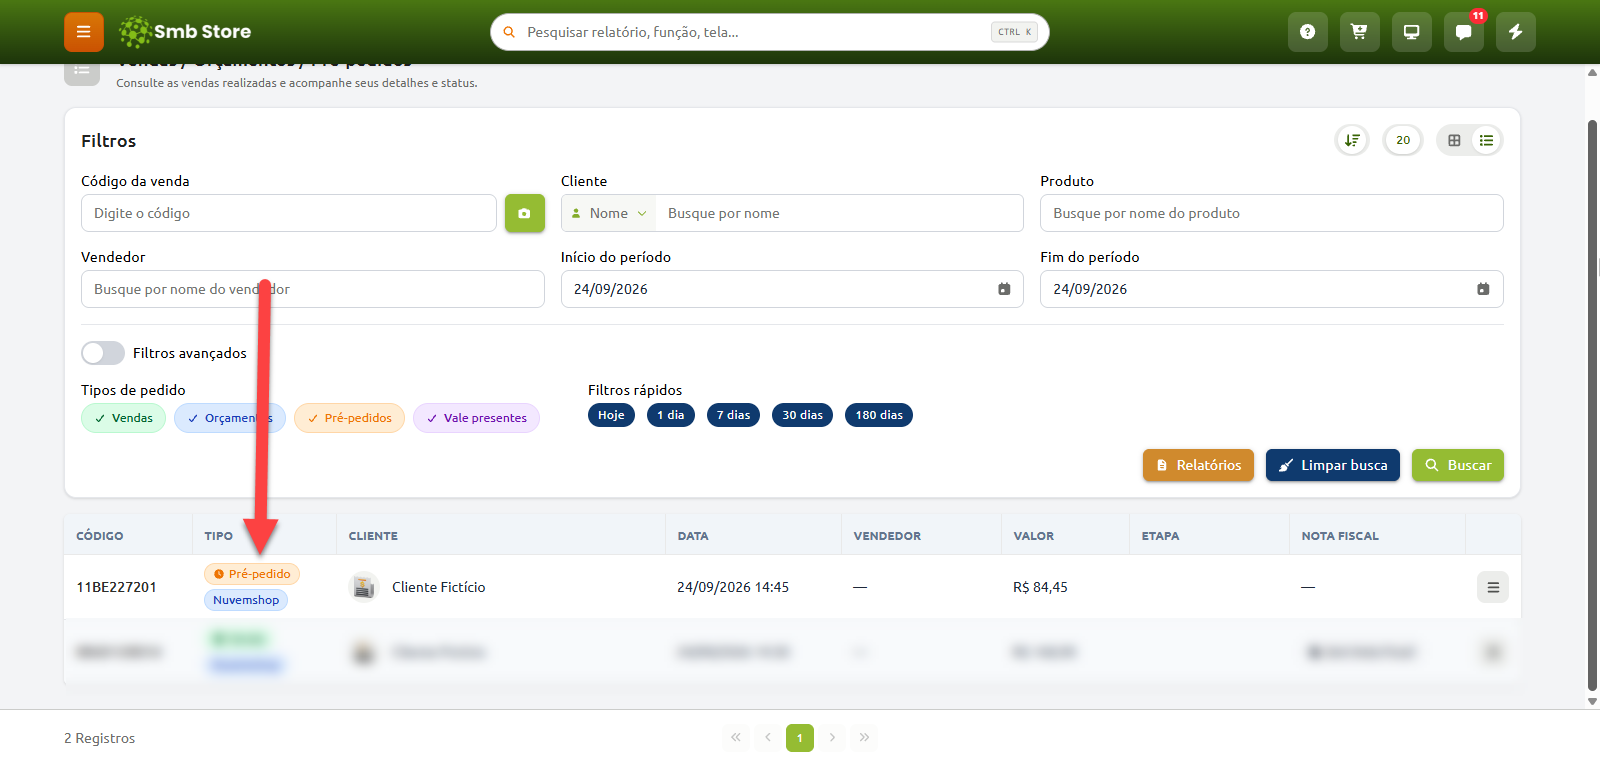This screenshot has width=1600, height=765.
Task: Go to the last page arrow
Action: coord(864,738)
